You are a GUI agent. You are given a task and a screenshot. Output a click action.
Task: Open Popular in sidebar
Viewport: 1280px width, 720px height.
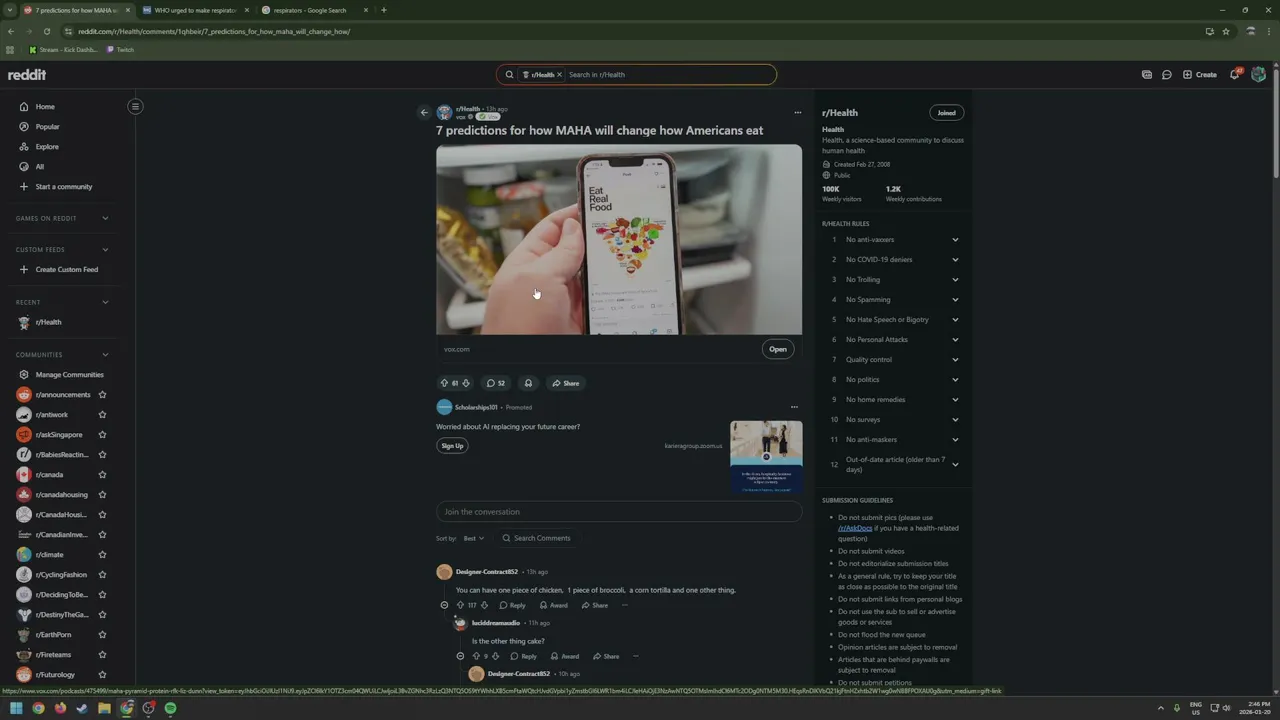(x=47, y=127)
